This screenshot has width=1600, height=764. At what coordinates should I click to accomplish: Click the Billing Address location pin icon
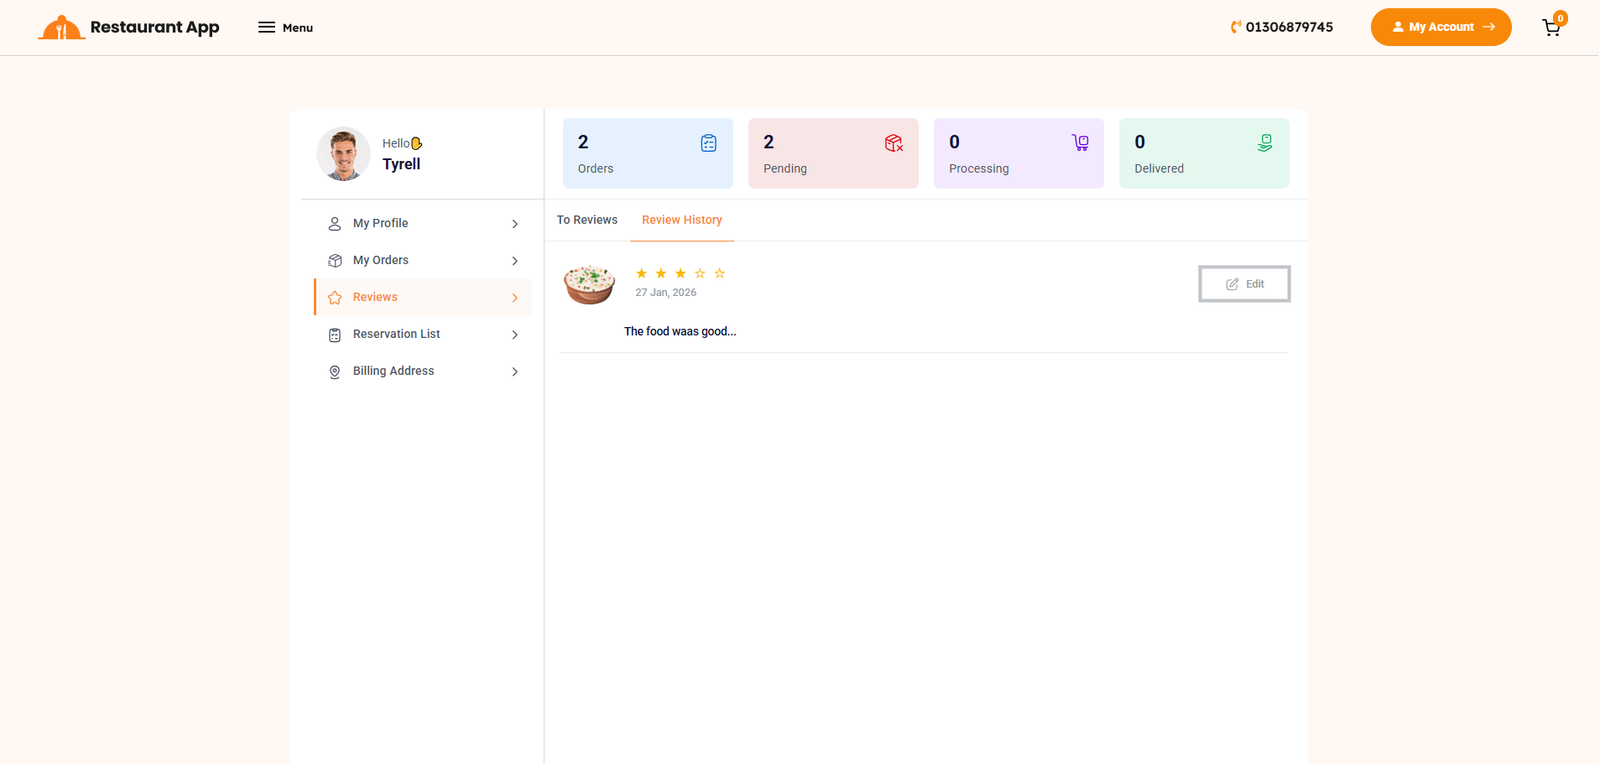(335, 372)
